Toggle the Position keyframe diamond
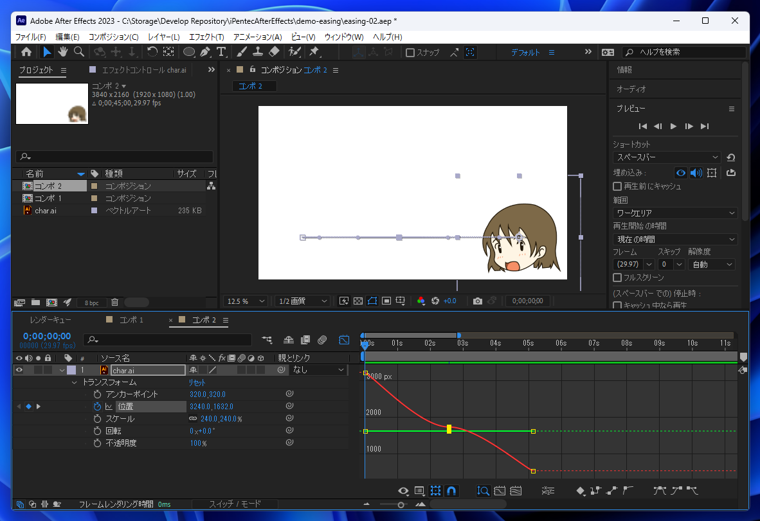Image resolution: width=760 pixels, height=521 pixels. click(28, 407)
